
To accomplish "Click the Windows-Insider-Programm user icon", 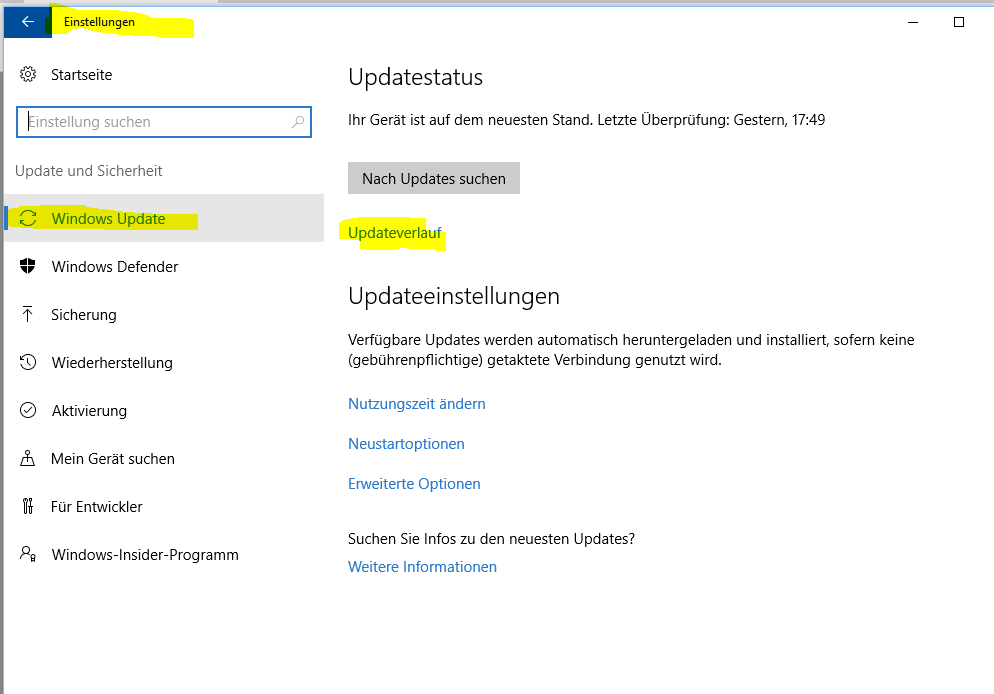I will tap(28, 554).
